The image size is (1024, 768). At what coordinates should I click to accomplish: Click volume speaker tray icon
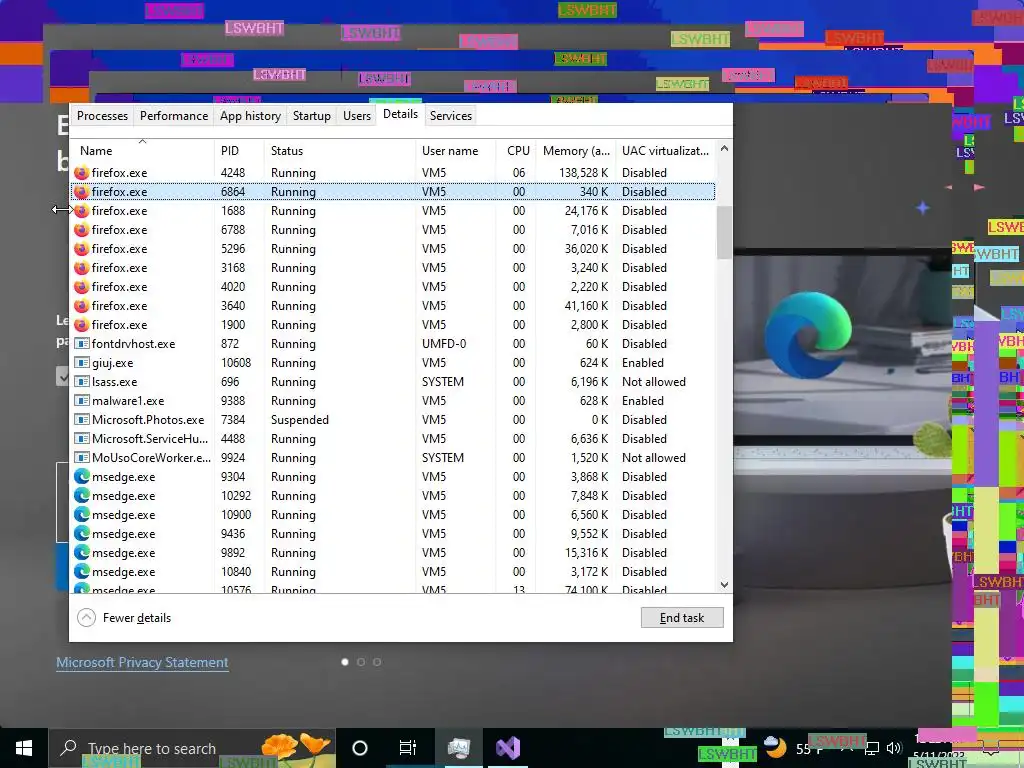coord(894,748)
